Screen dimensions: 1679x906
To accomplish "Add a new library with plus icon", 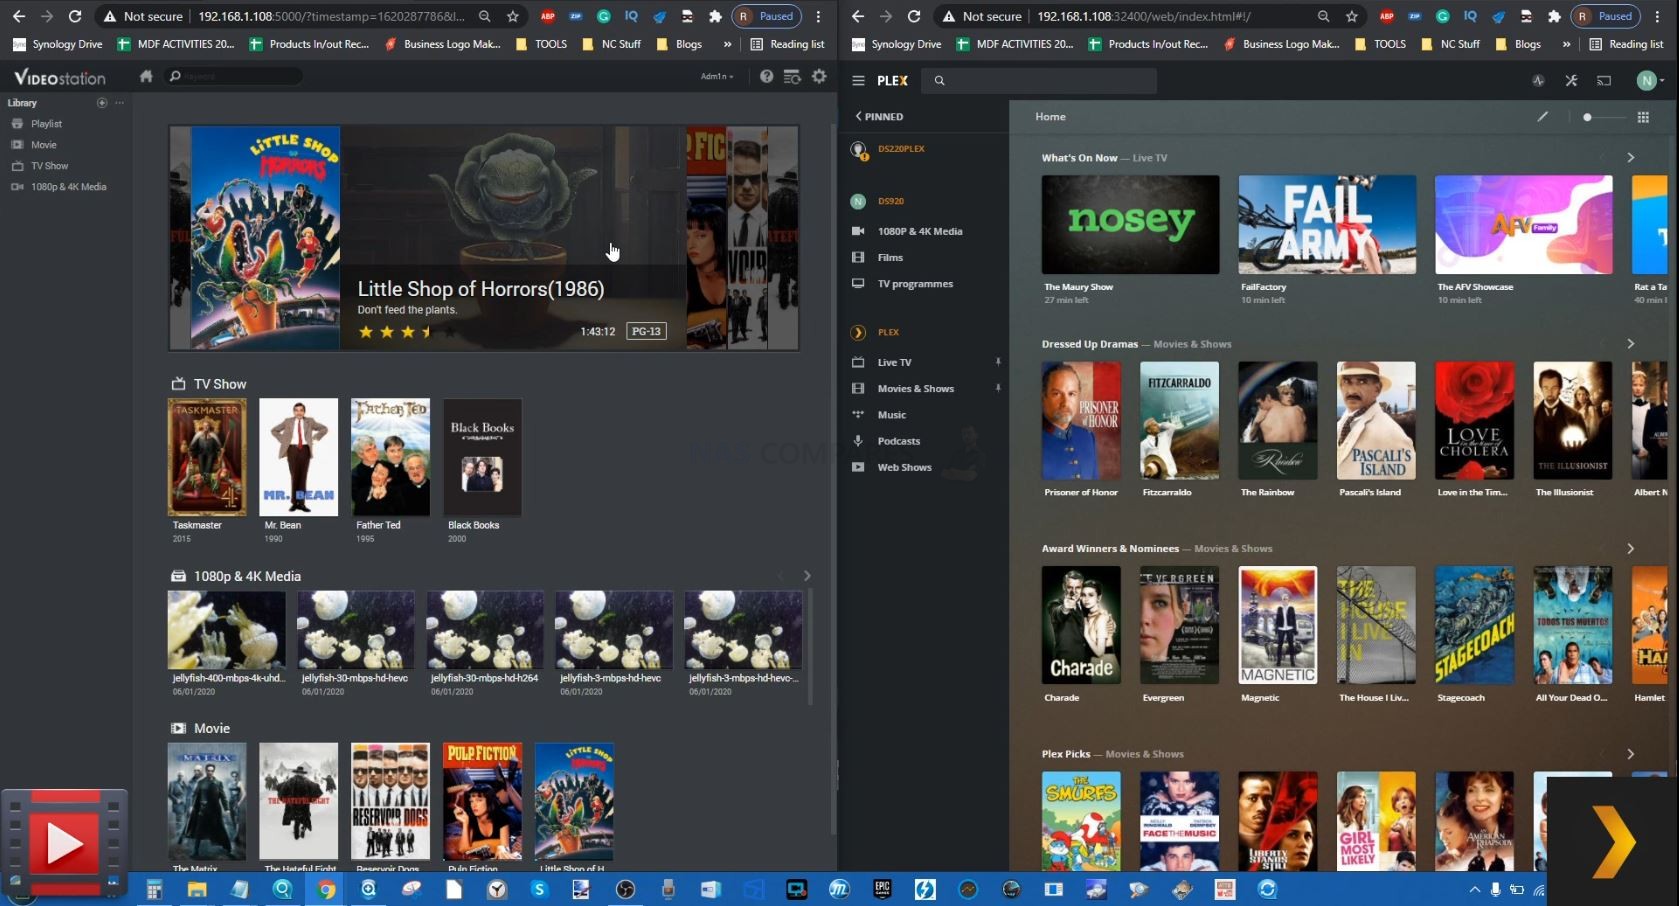I will coord(102,103).
